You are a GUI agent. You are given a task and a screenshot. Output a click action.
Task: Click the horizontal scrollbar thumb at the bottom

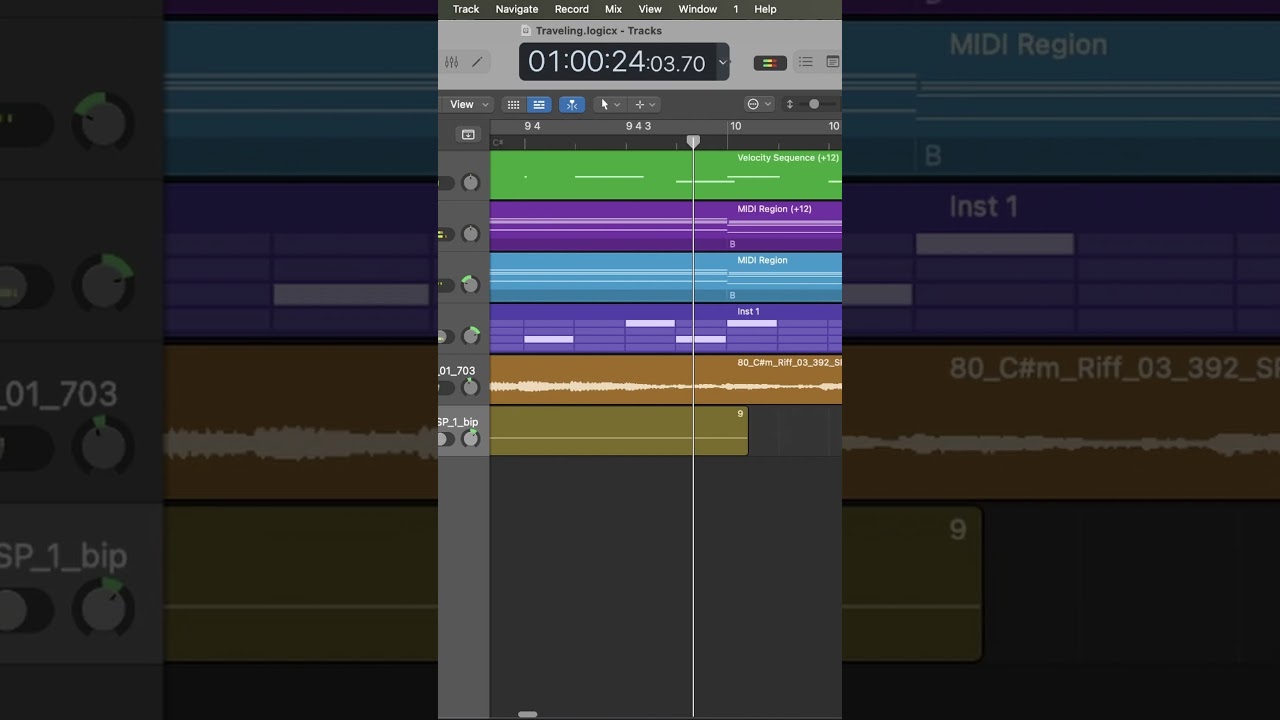pyautogui.click(x=528, y=714)
